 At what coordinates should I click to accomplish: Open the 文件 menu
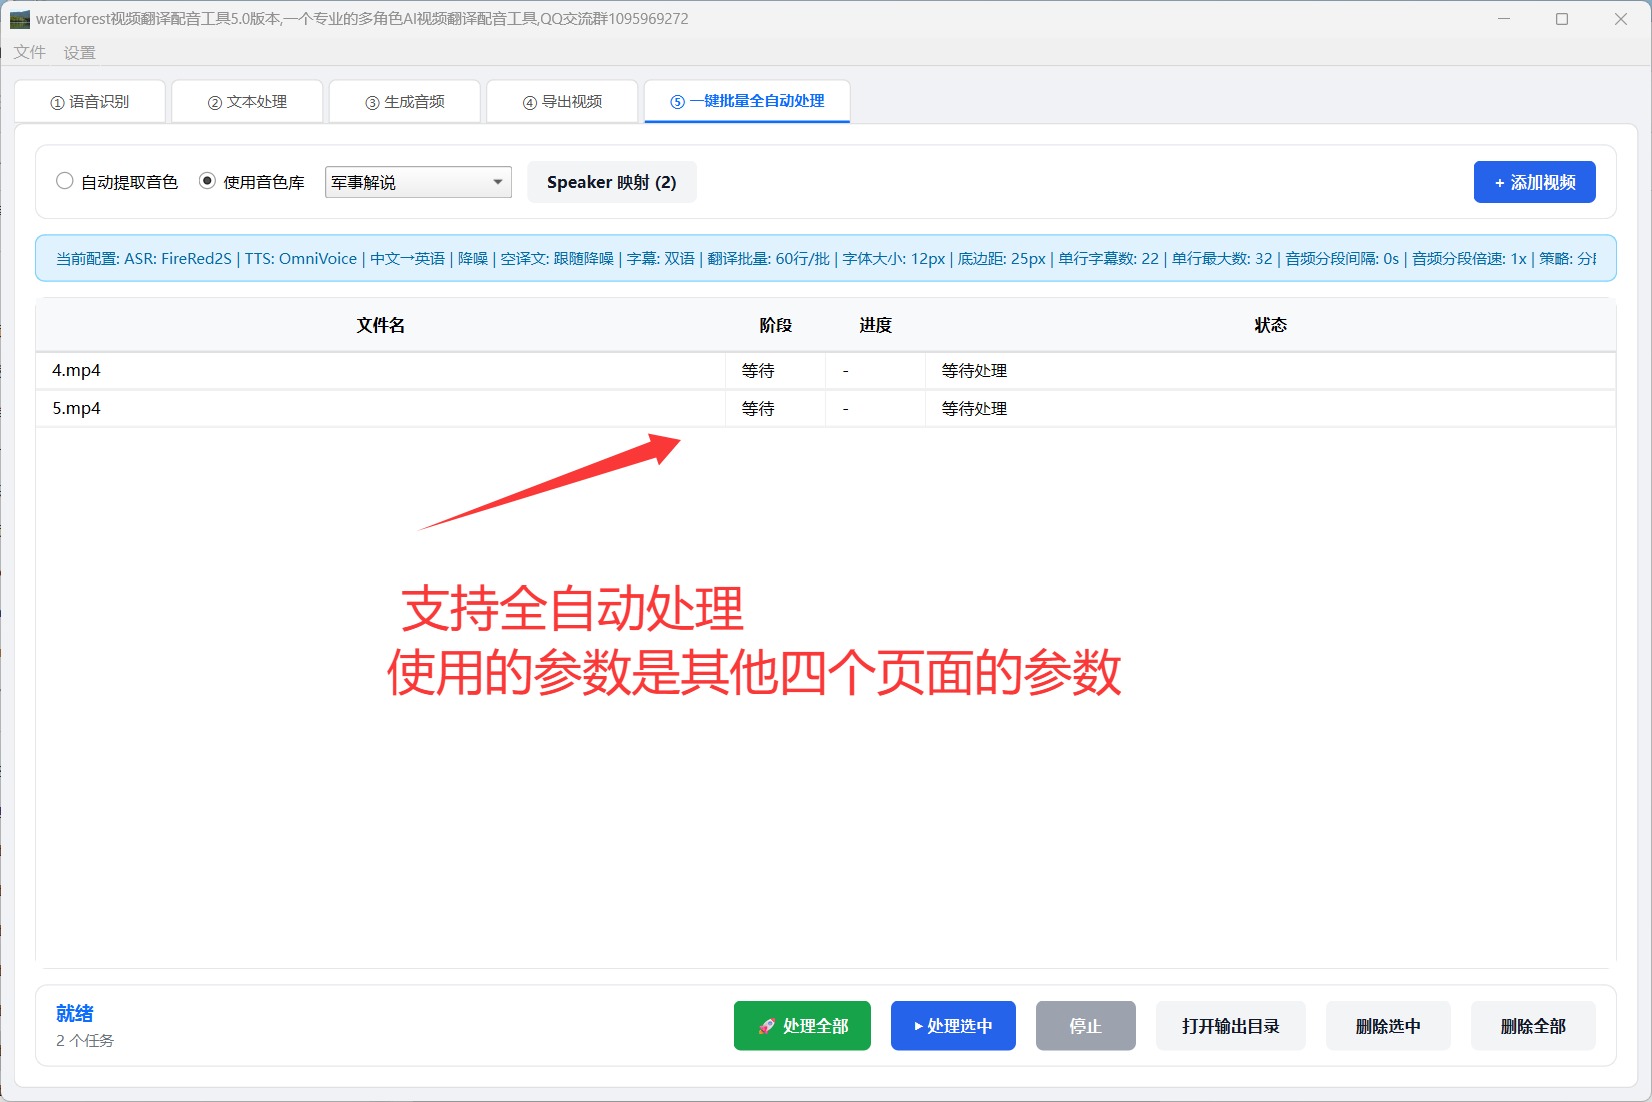[x=30, y=52]
